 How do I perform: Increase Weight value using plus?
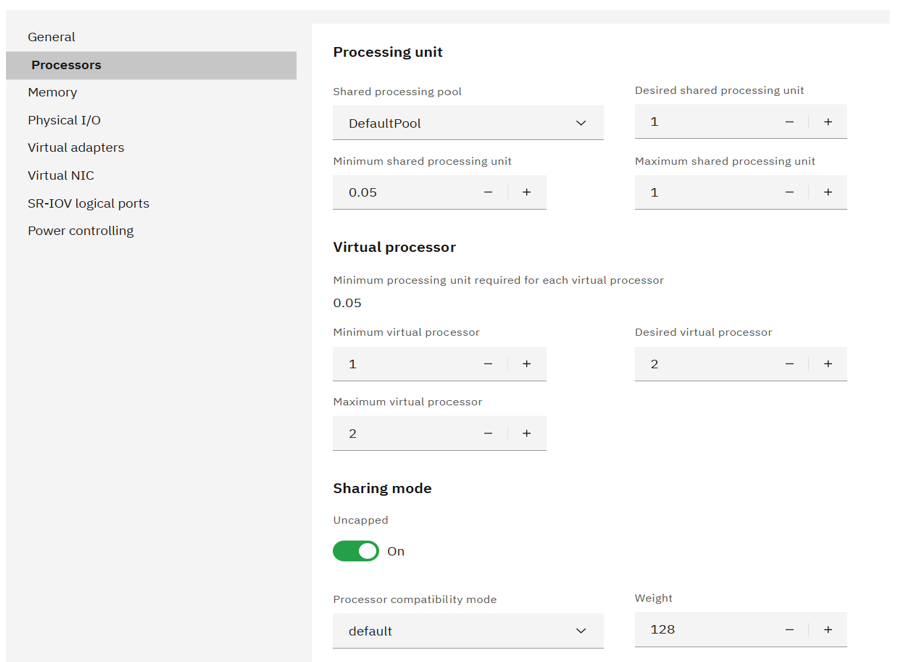click(x=828, y=629)
